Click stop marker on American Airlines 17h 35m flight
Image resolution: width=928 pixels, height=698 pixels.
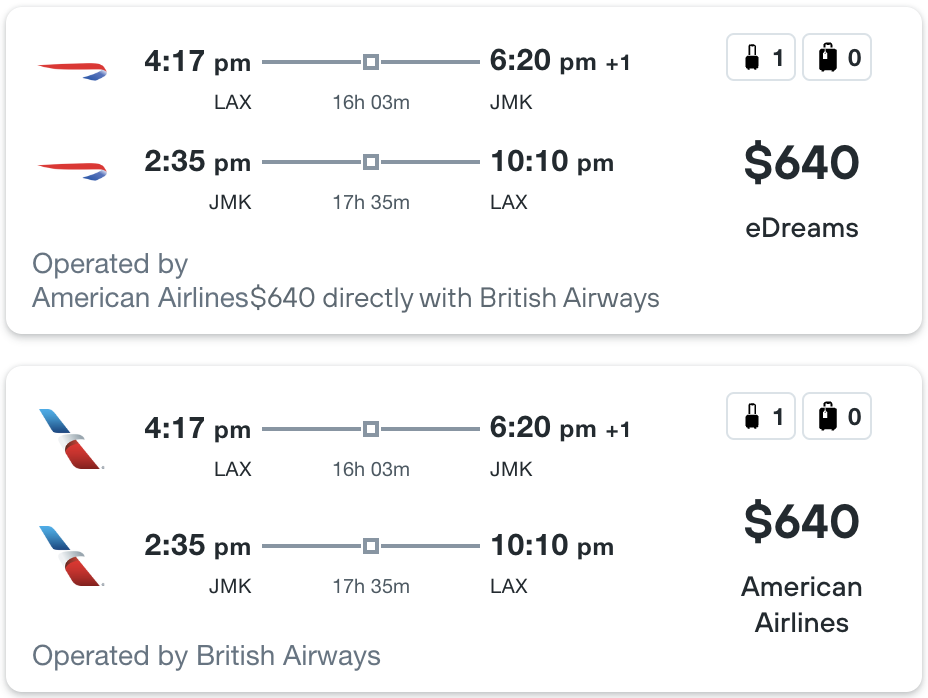pos(371,546)
